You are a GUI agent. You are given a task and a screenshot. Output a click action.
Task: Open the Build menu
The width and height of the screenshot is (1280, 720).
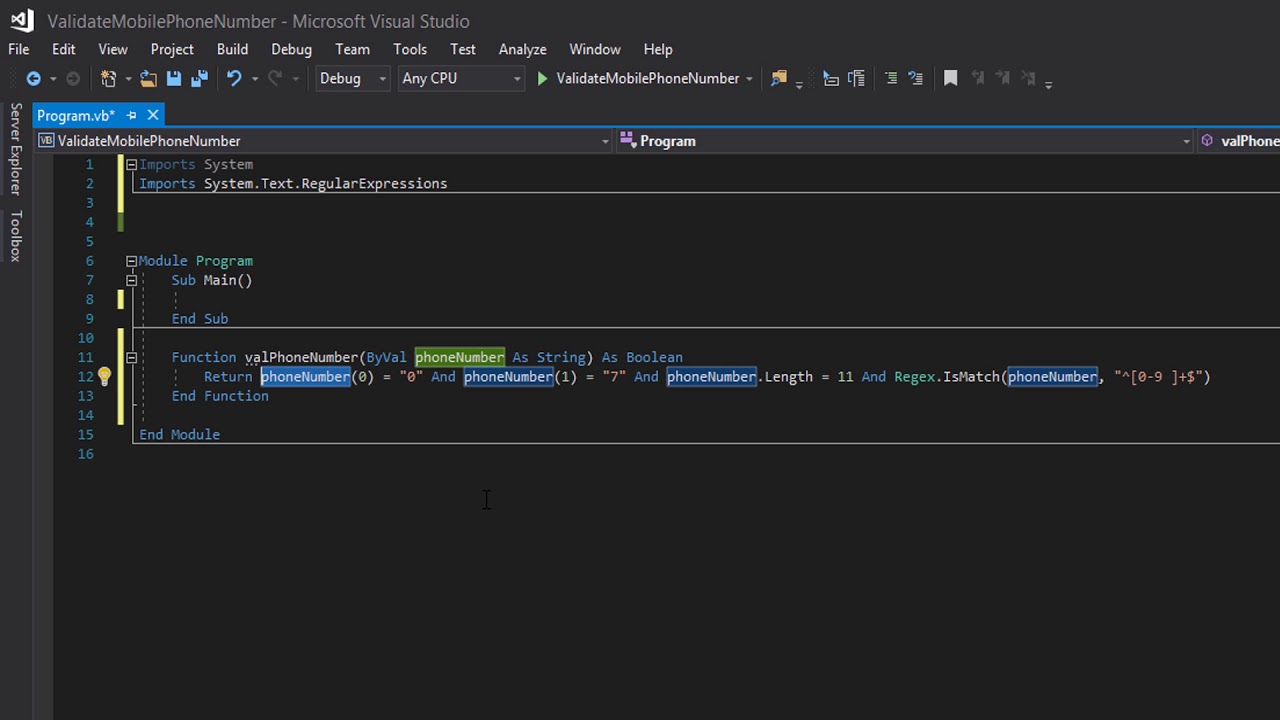[x=232, y=49]
